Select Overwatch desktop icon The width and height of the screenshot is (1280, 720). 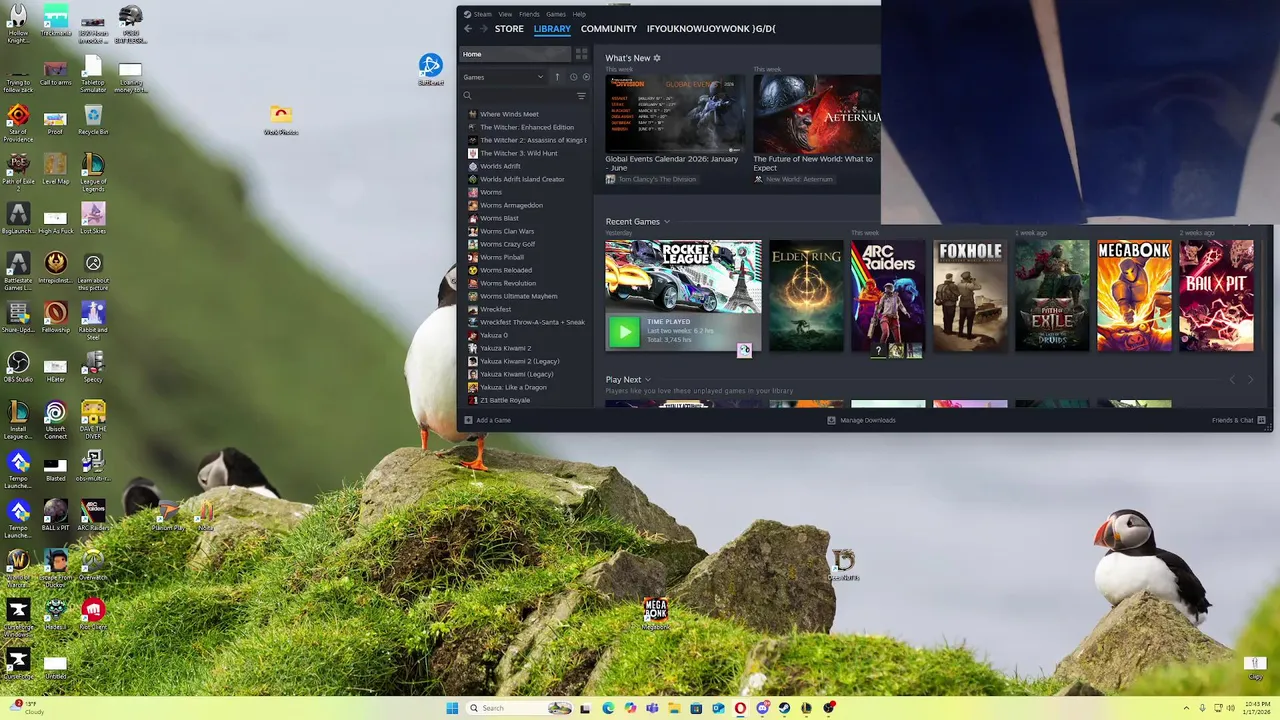coord(93,566)
